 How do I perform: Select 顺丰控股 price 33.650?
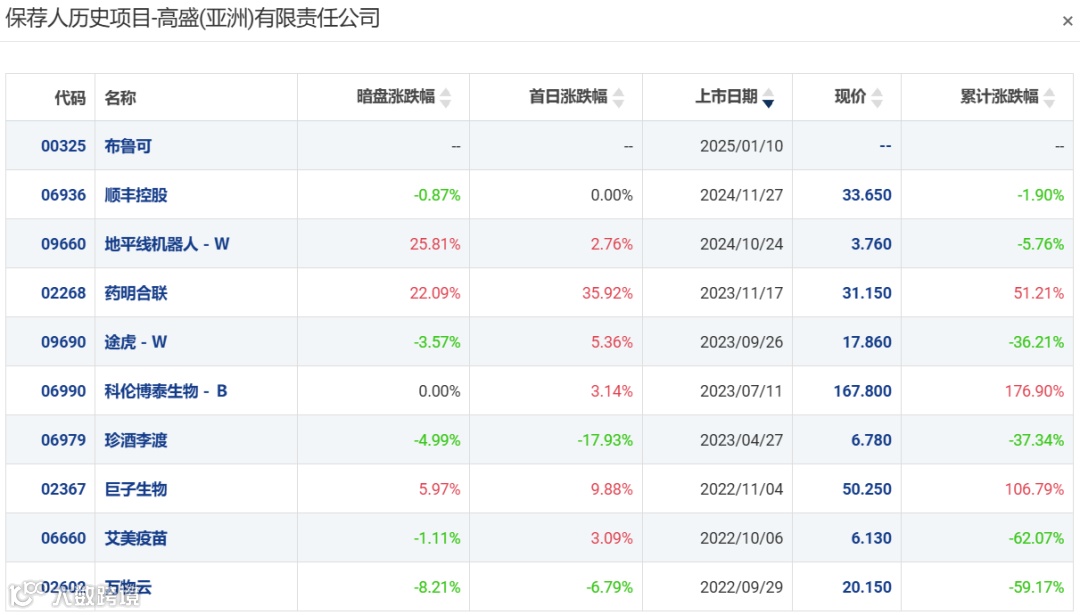866,195
